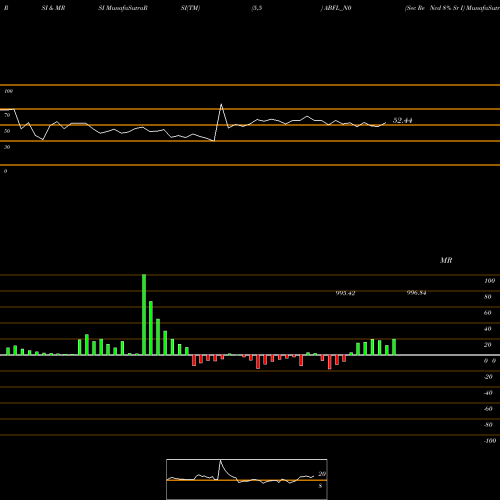Click the MR axis label 40
500x500 pixels.
coord(488,329)
